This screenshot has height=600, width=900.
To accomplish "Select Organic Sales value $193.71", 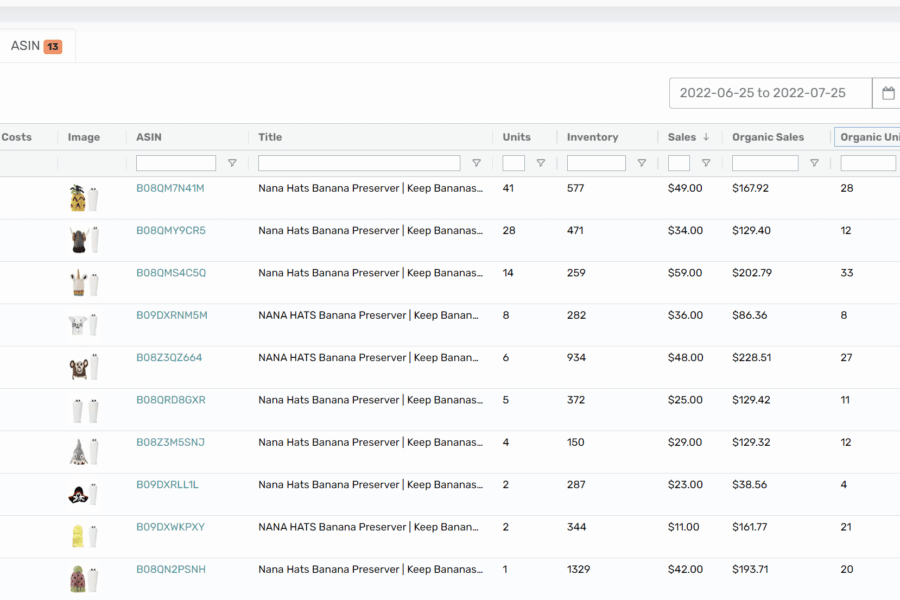I will pyautogui.click(x=750, y=570).
